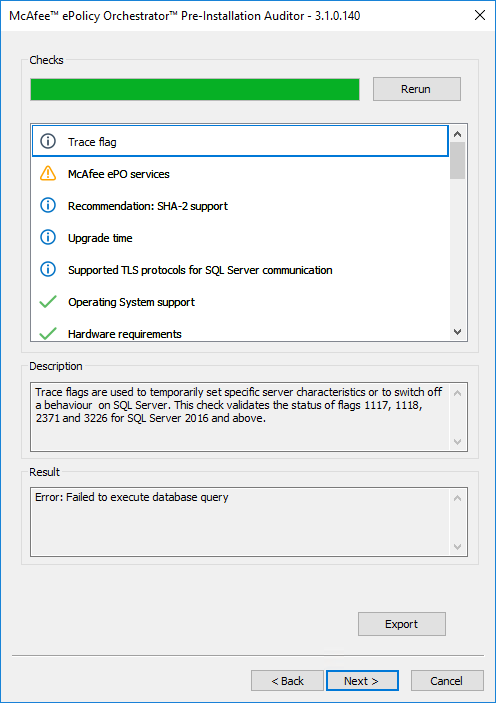Click the warning icon for McAfee ePO services
This screenshot has width=496, height=703.
pyautogui.click(x=48, y=173)
